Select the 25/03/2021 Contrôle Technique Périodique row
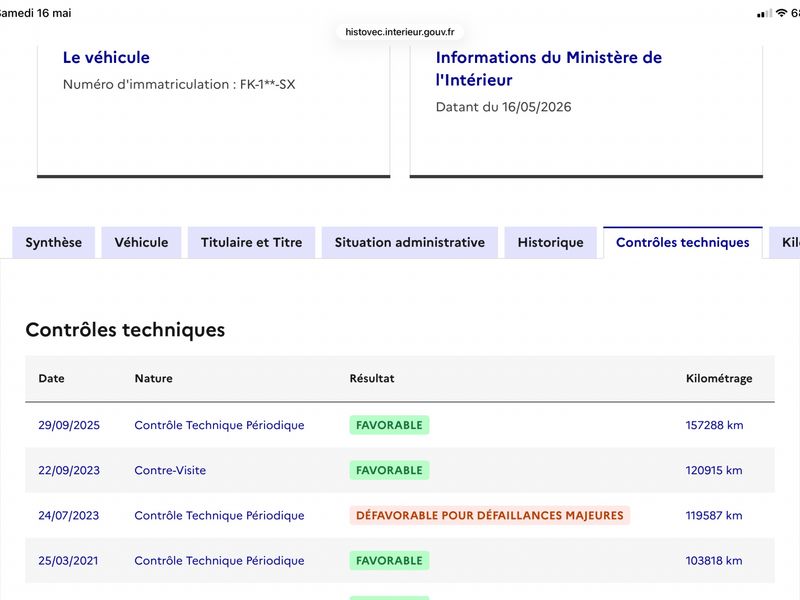800x600 pixels. tap(400, 561)
